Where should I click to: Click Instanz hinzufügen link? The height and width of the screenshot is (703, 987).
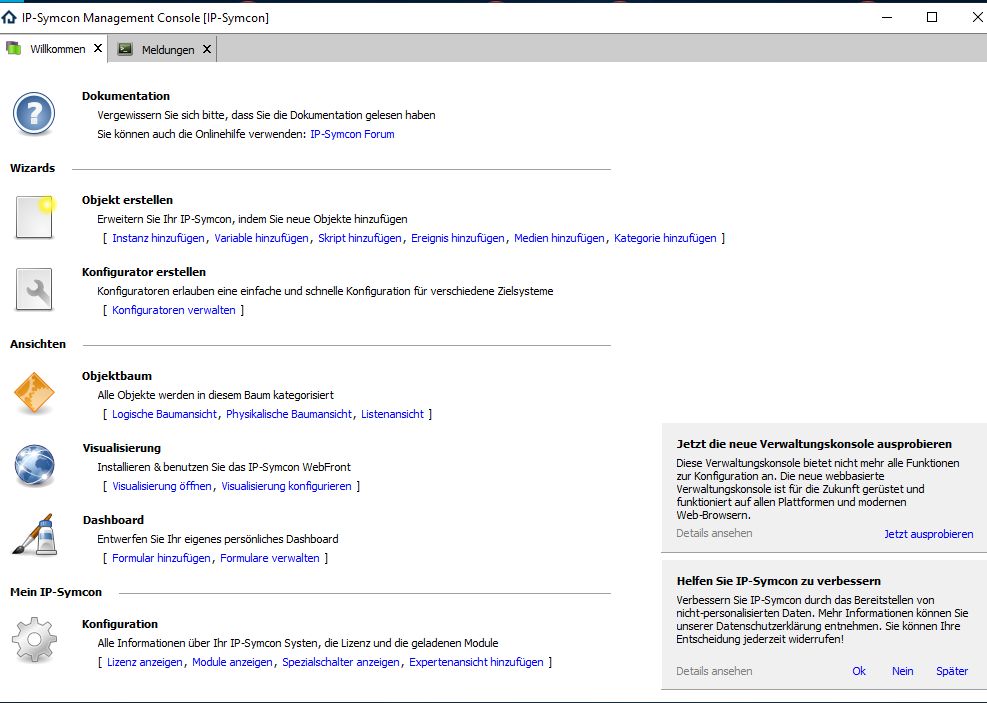(x=158, y=238)
